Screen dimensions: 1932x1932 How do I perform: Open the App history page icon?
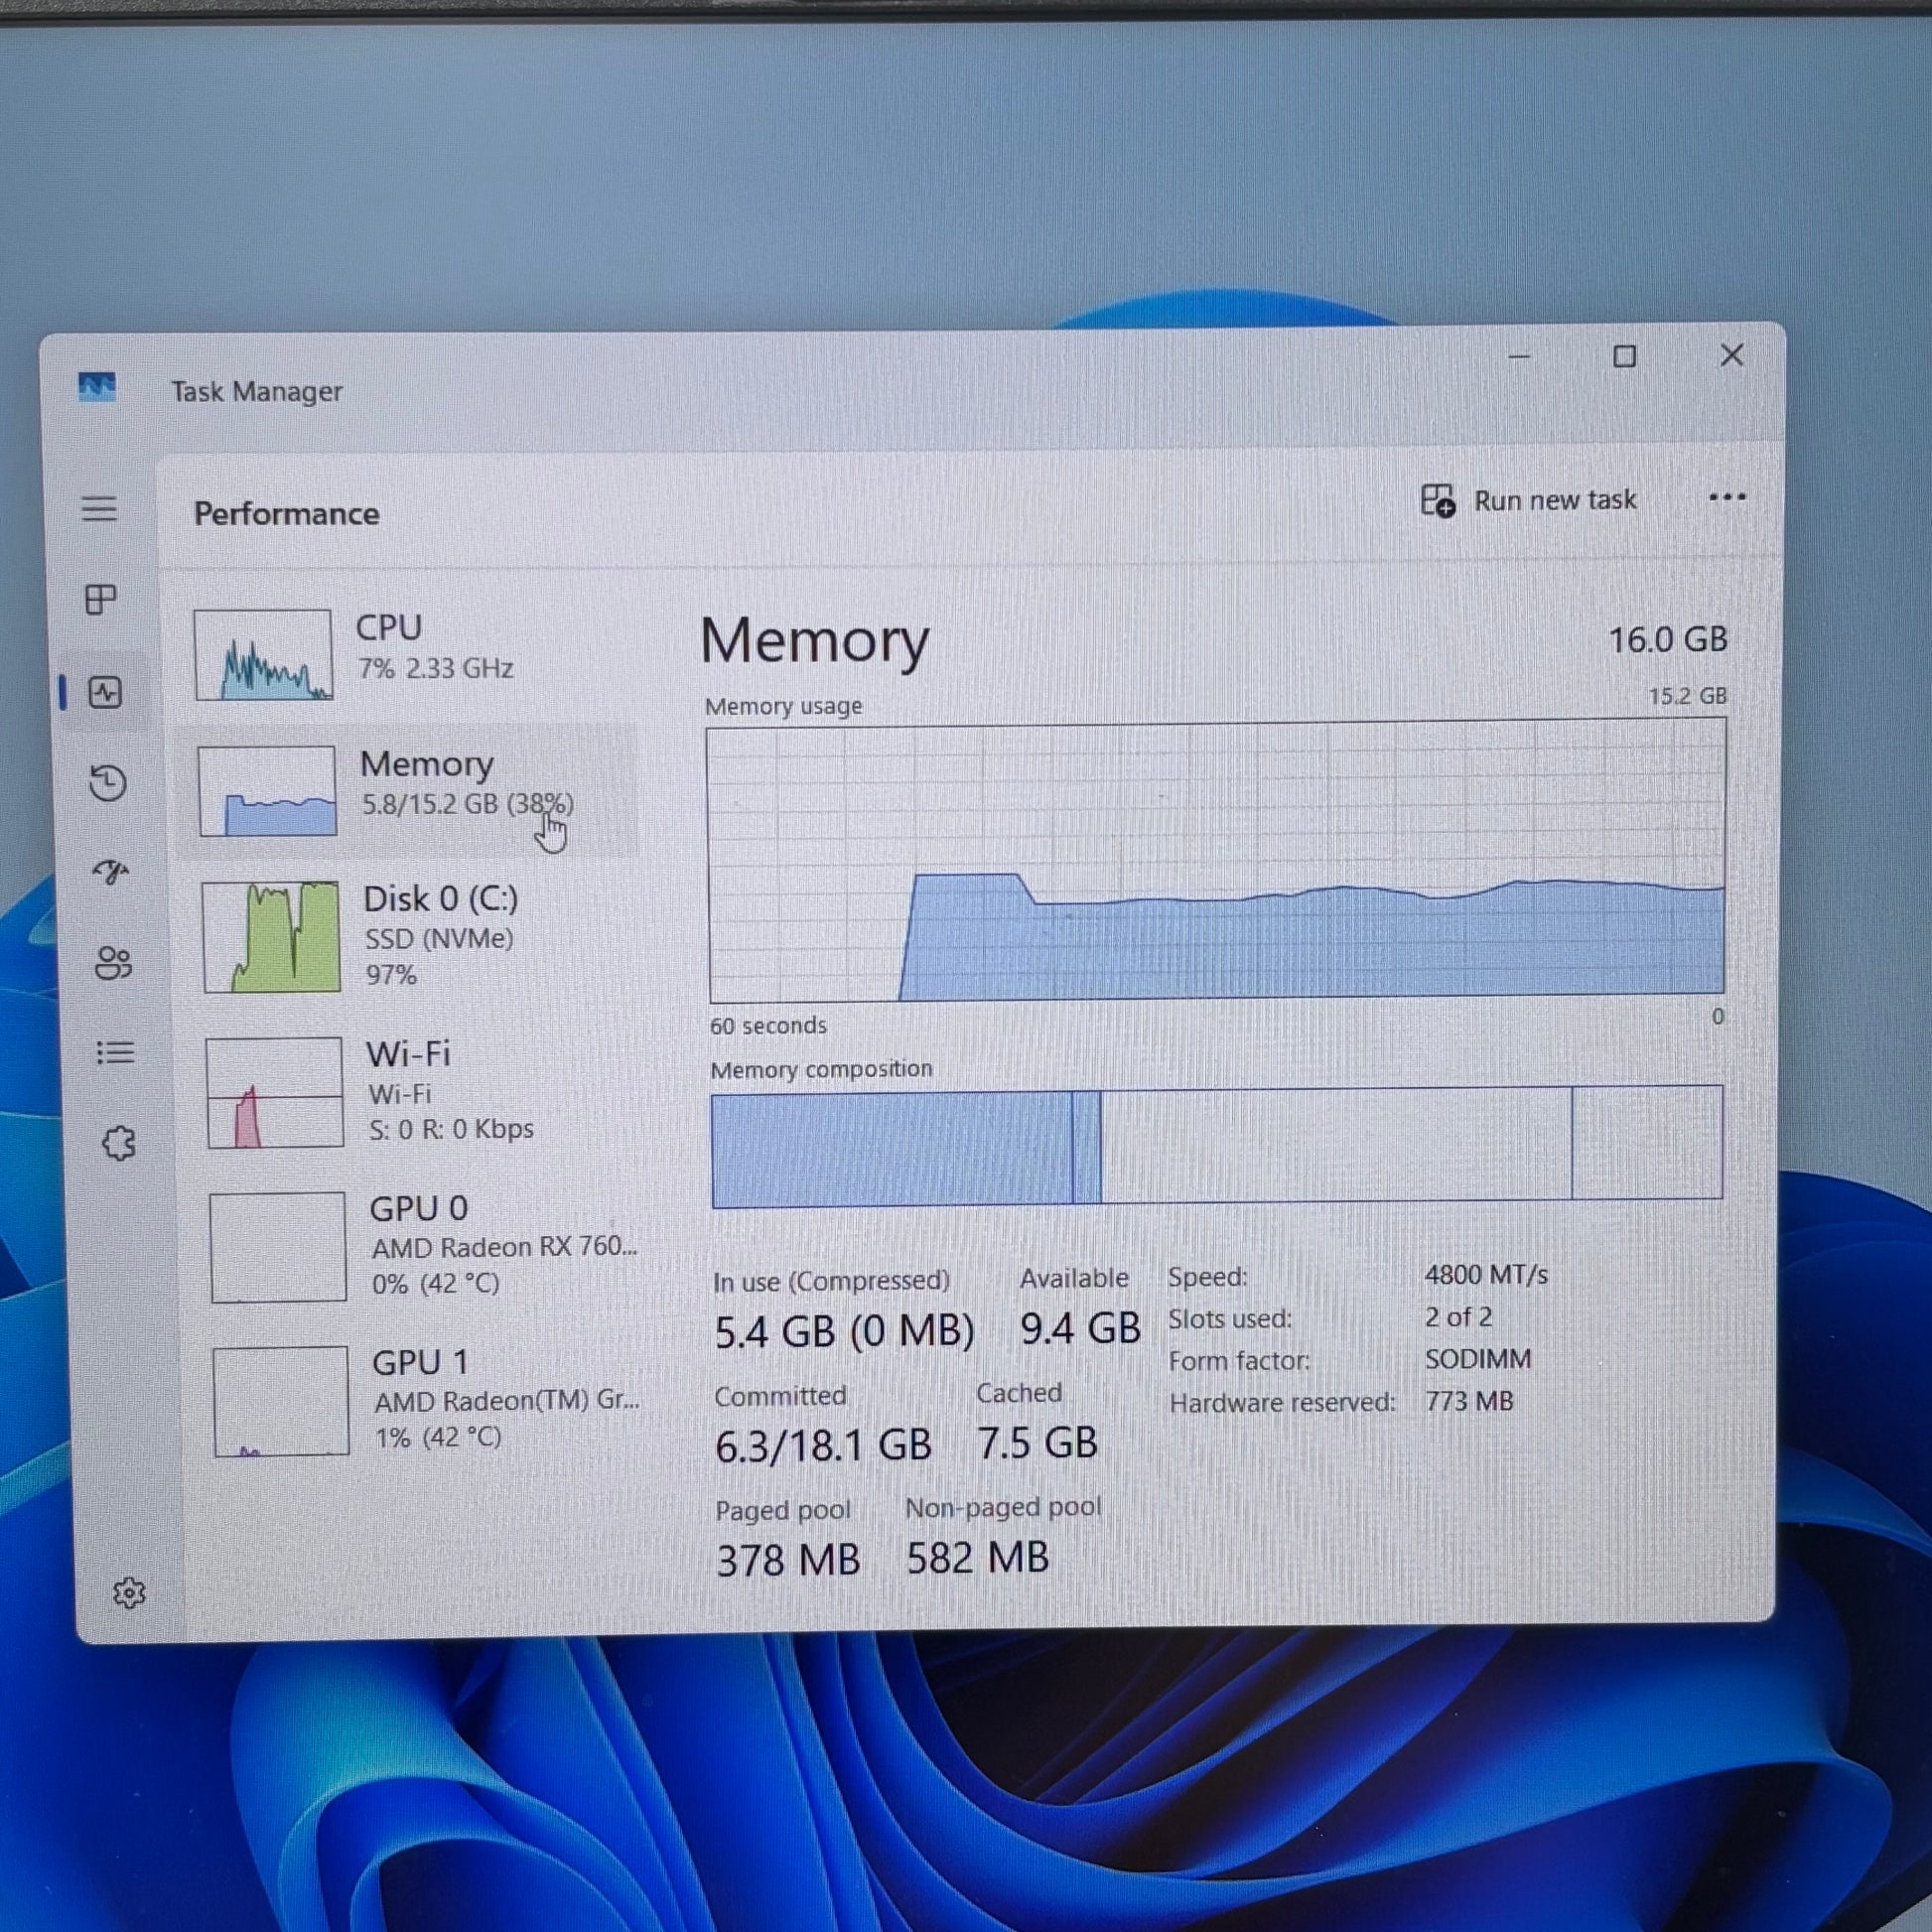107,783
